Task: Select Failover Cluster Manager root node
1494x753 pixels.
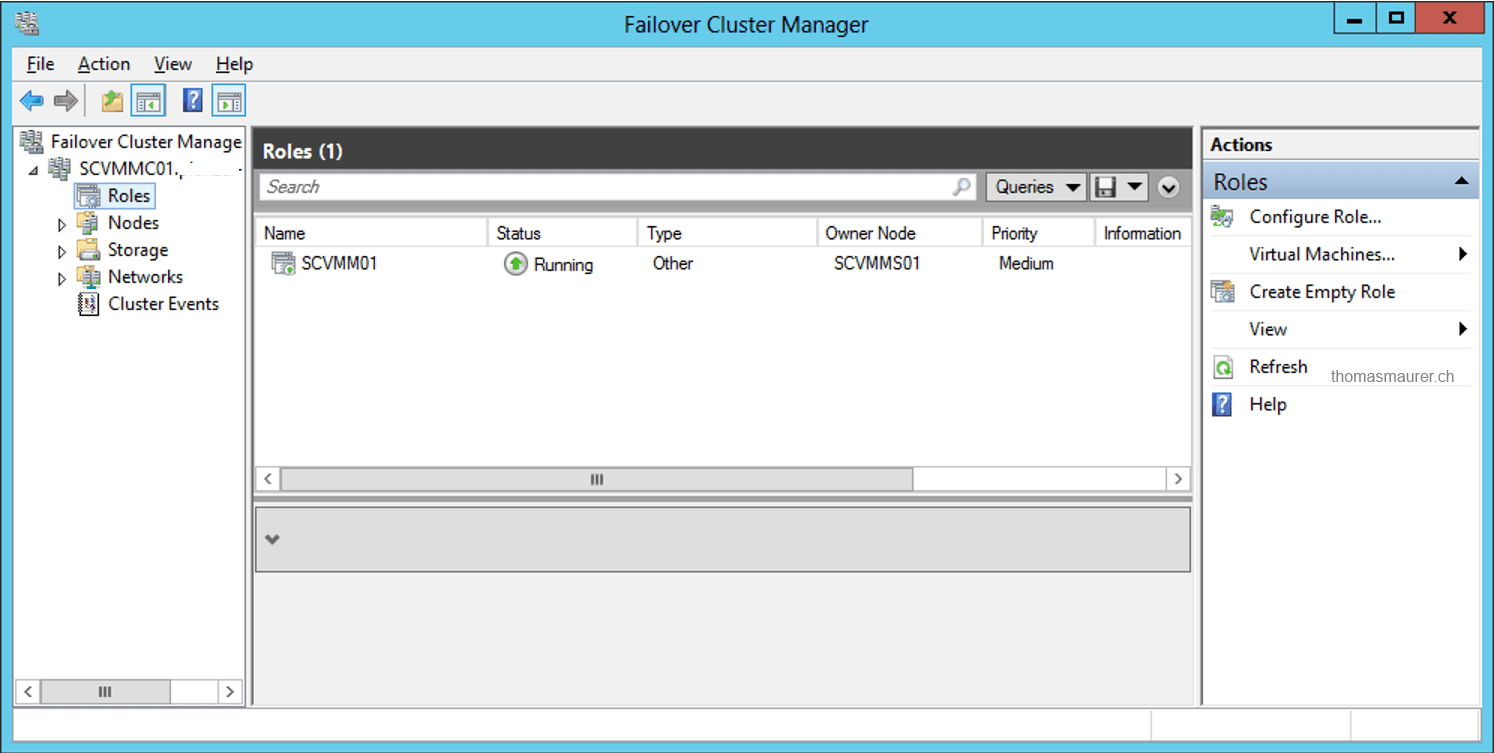Action: click(x=146, y=142)
